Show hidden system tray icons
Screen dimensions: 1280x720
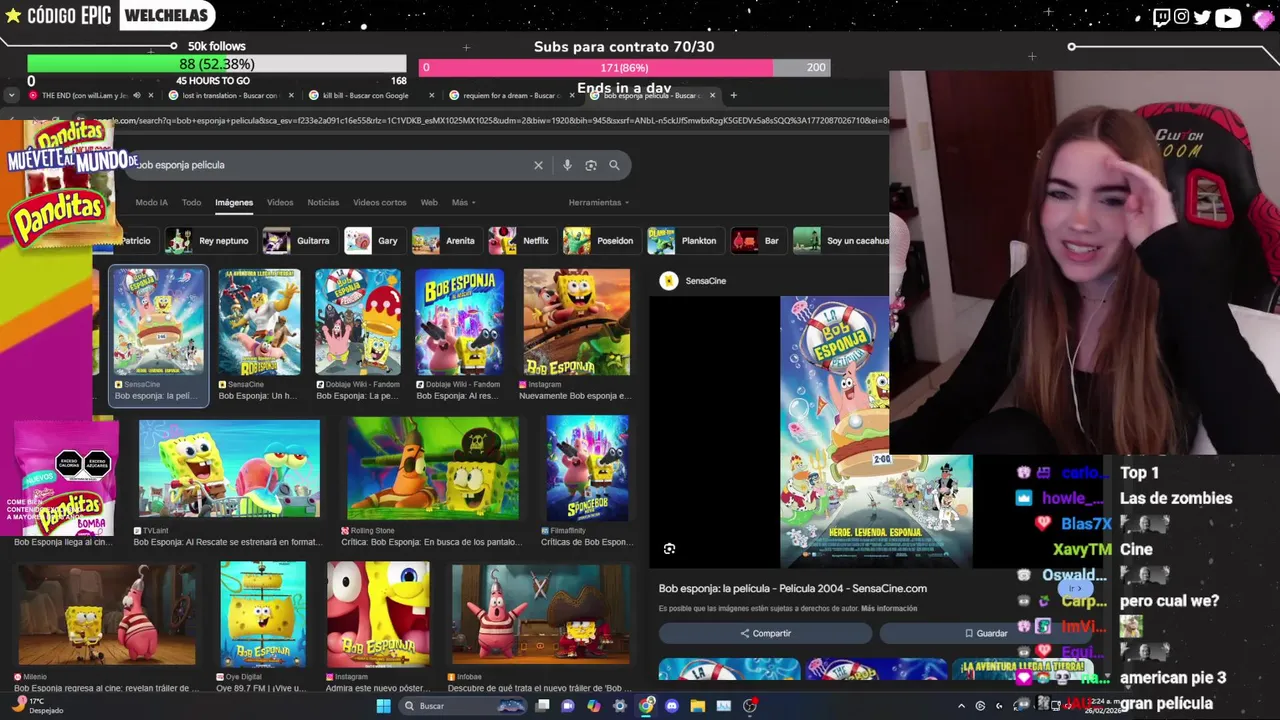[x=961, y=706]
